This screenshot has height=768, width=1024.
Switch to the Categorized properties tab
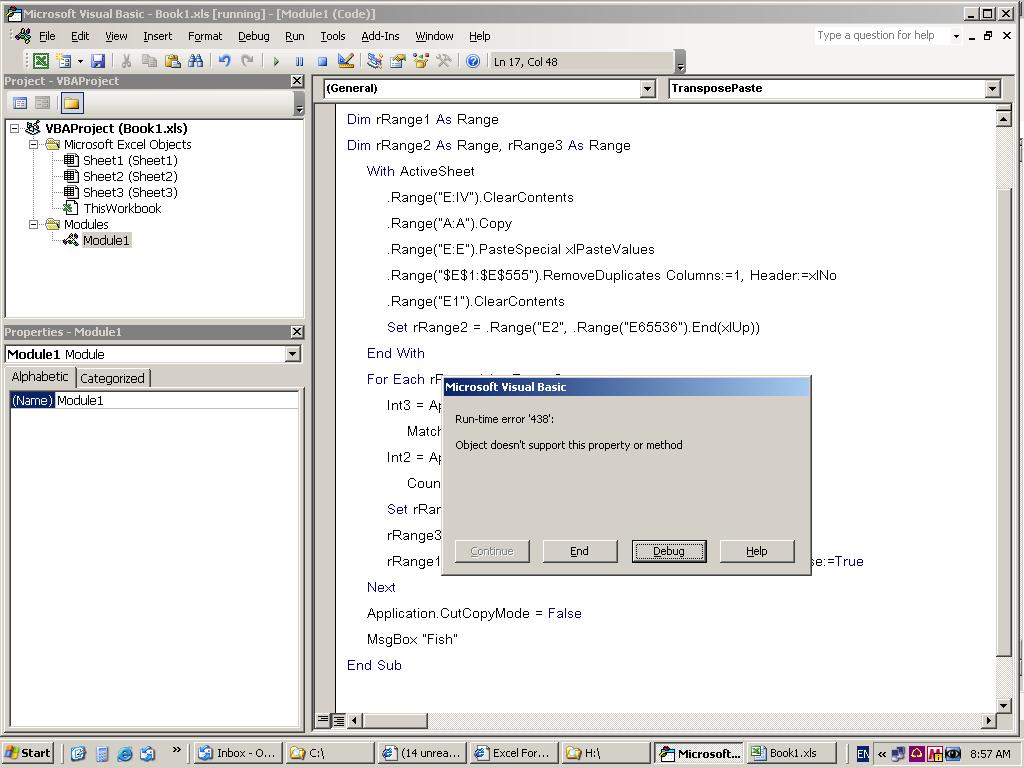pos(112,378)
